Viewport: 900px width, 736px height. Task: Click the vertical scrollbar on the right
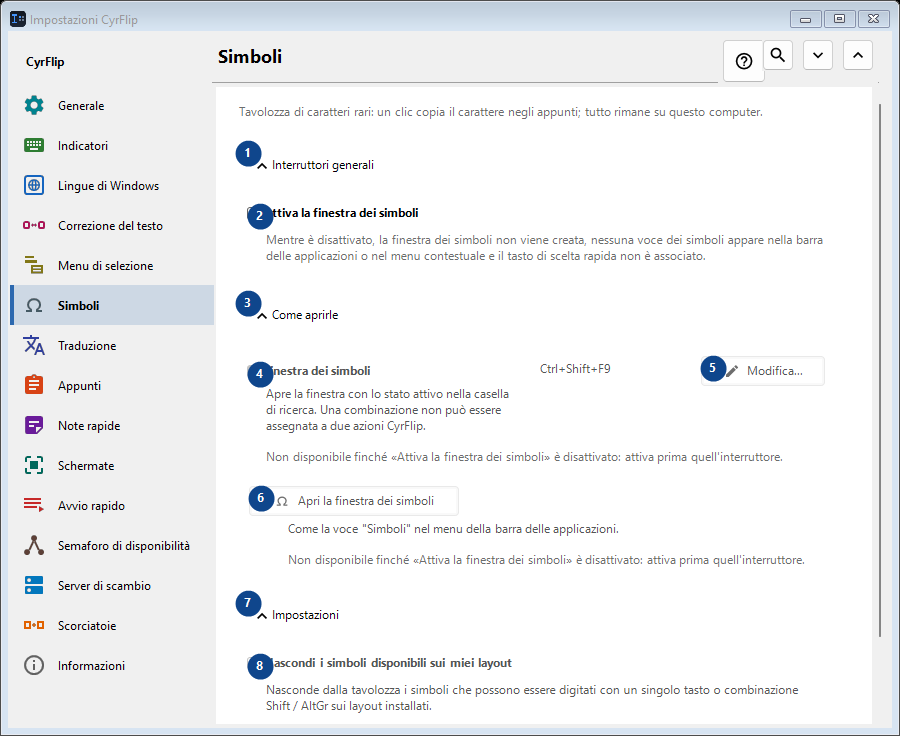(x=879, y=370)
